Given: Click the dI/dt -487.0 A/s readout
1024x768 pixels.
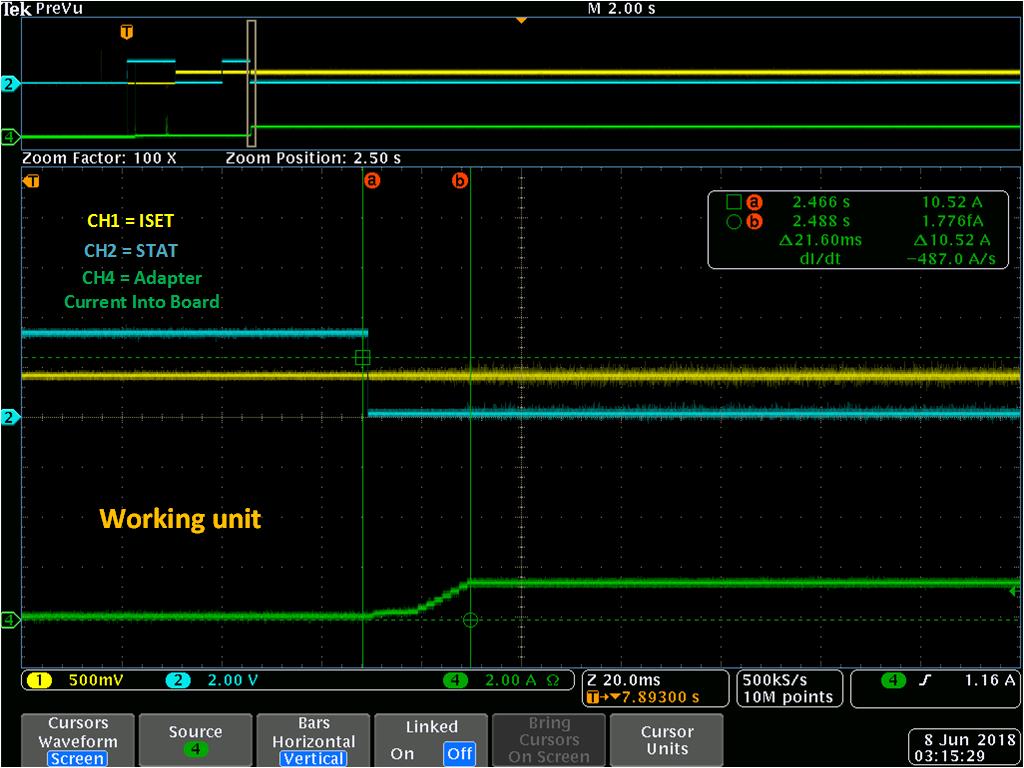Looking at the screenshot, I should click(x=952, y=259).
